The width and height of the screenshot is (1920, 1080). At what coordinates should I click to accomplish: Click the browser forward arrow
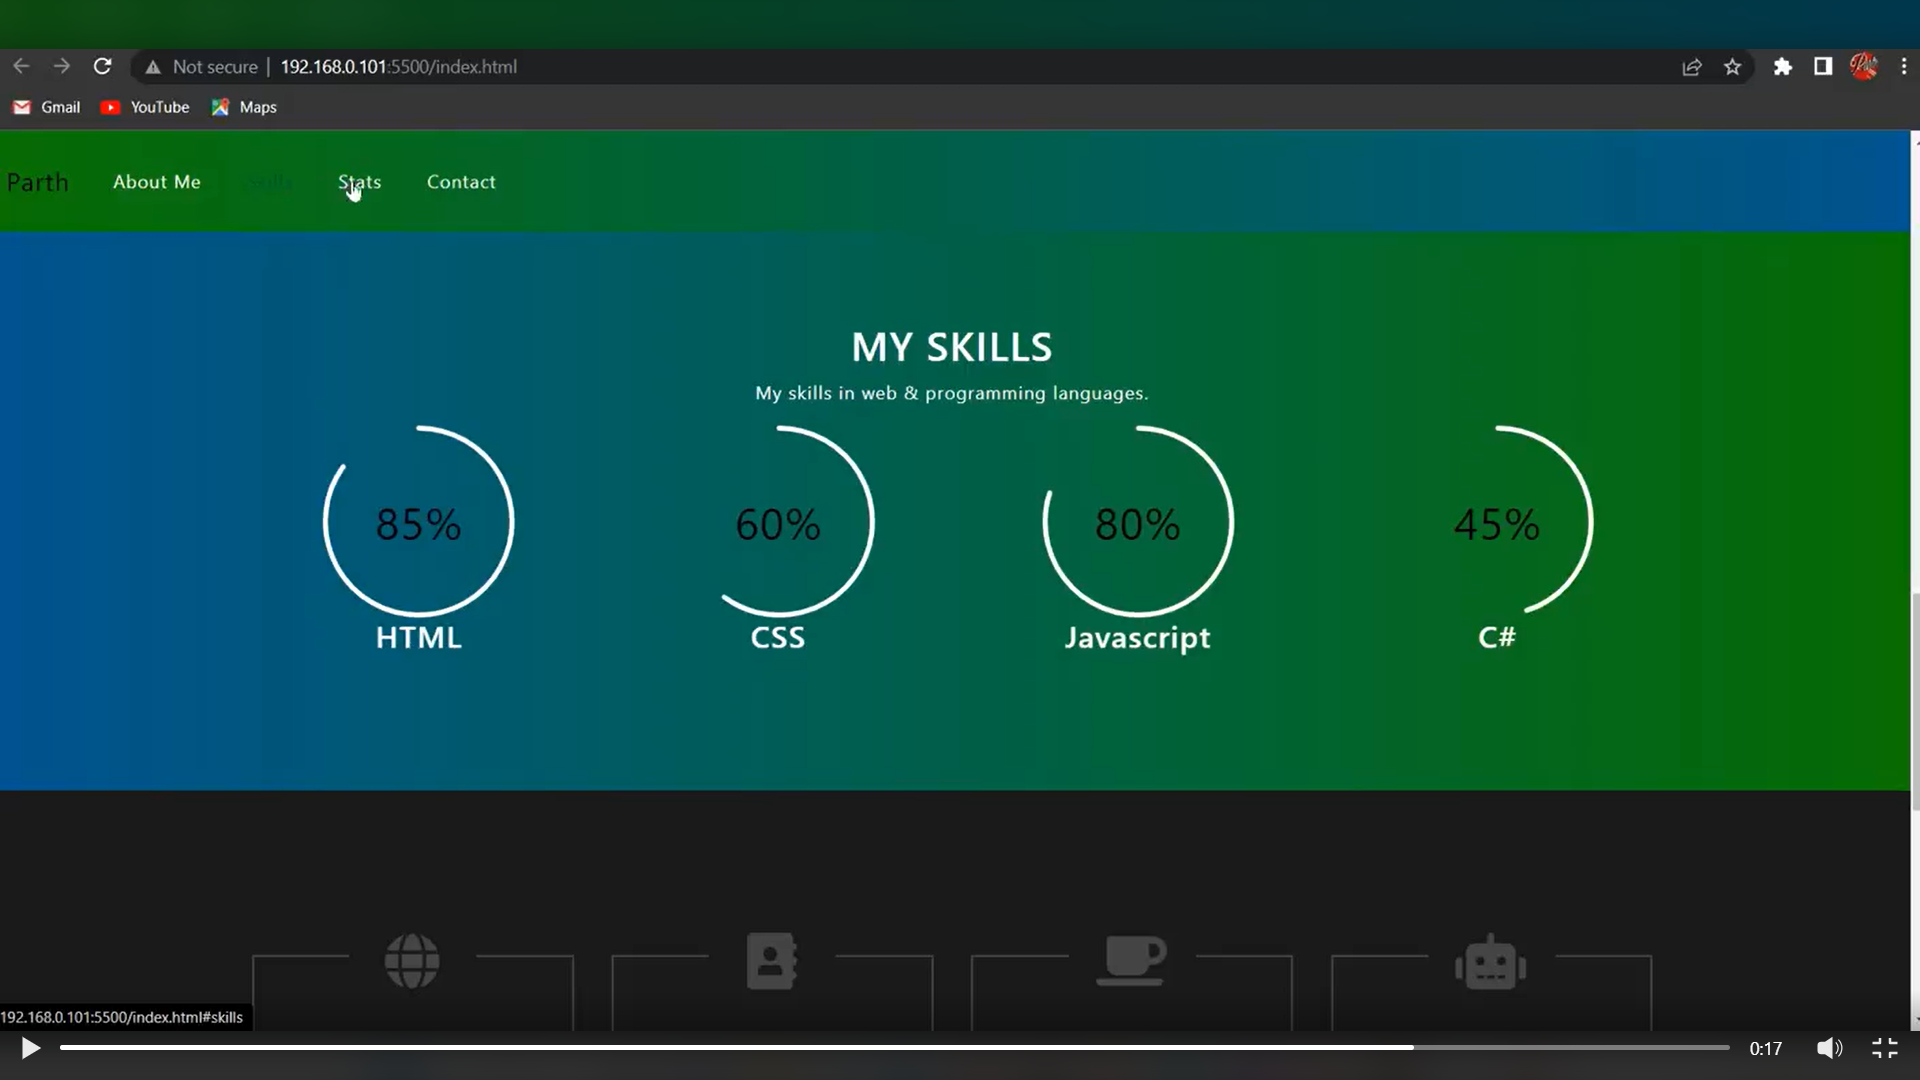(62, 67)
